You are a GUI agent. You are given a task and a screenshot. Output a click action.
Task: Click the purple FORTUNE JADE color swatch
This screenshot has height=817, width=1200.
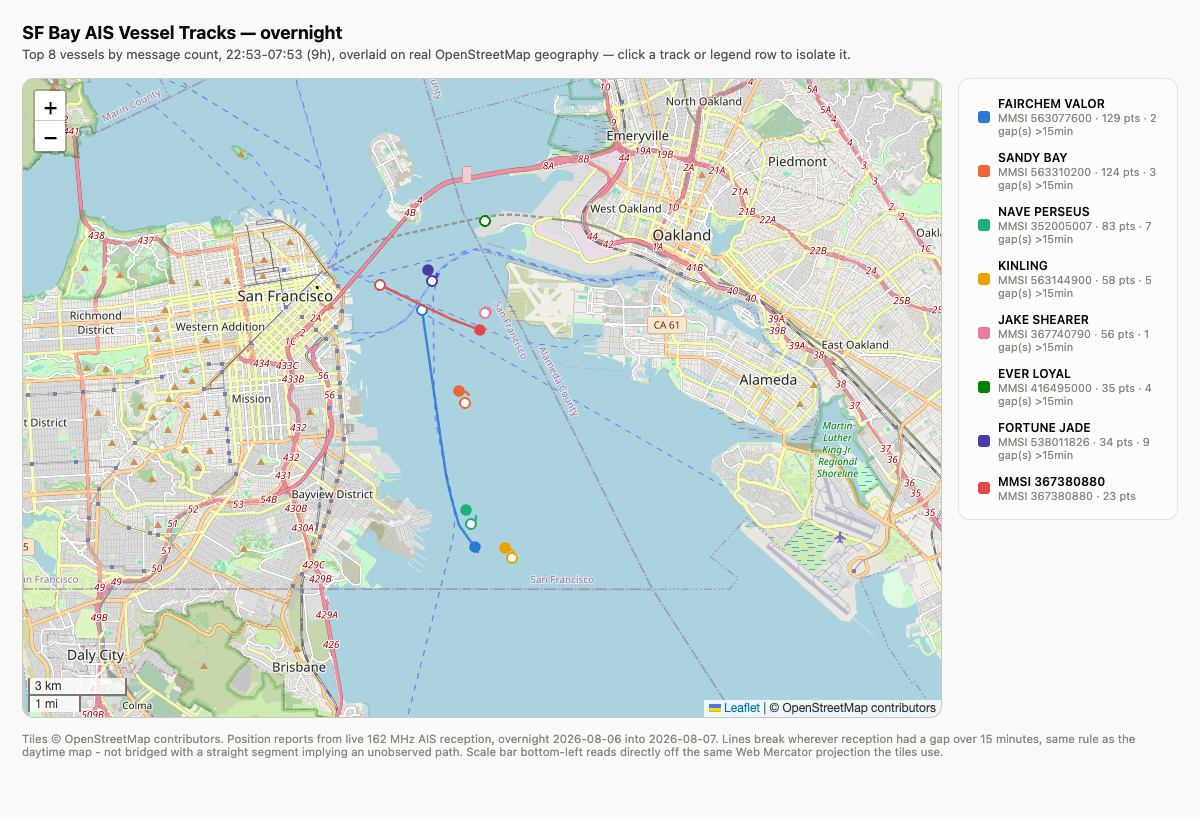pos(984,441)
